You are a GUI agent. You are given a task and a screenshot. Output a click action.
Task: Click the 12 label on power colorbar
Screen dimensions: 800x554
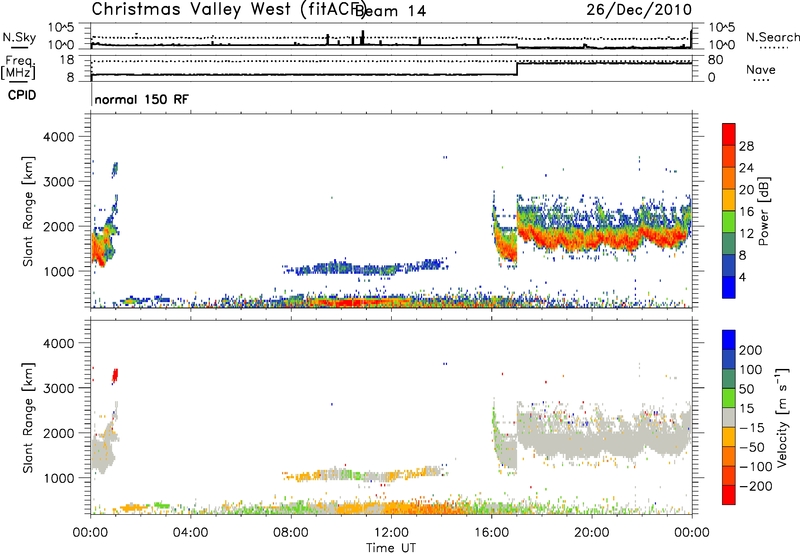[x=746, y=234]
